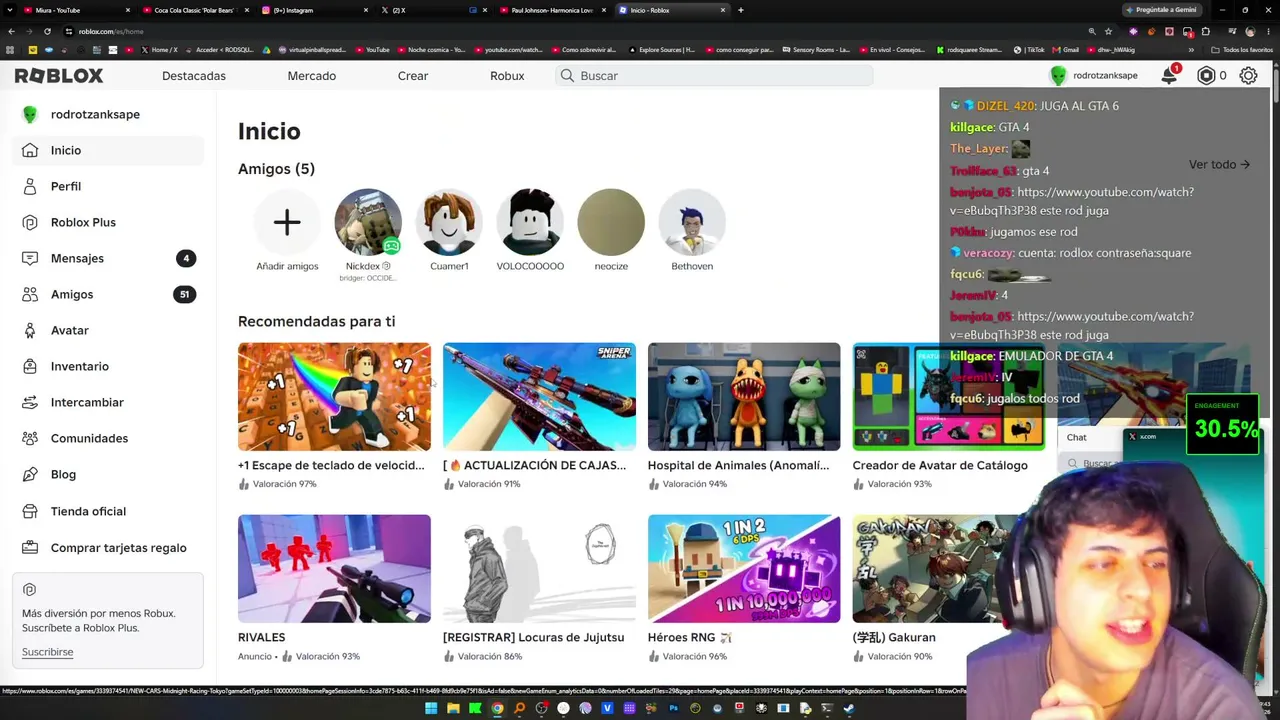
Task: Switch to the Instagram tab
Action: click(314, 10)
